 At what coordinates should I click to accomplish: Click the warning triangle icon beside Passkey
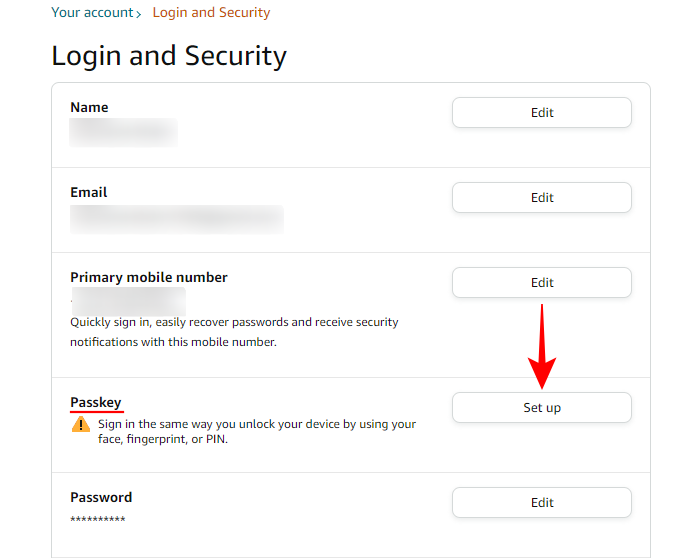[x=80, y=424]
